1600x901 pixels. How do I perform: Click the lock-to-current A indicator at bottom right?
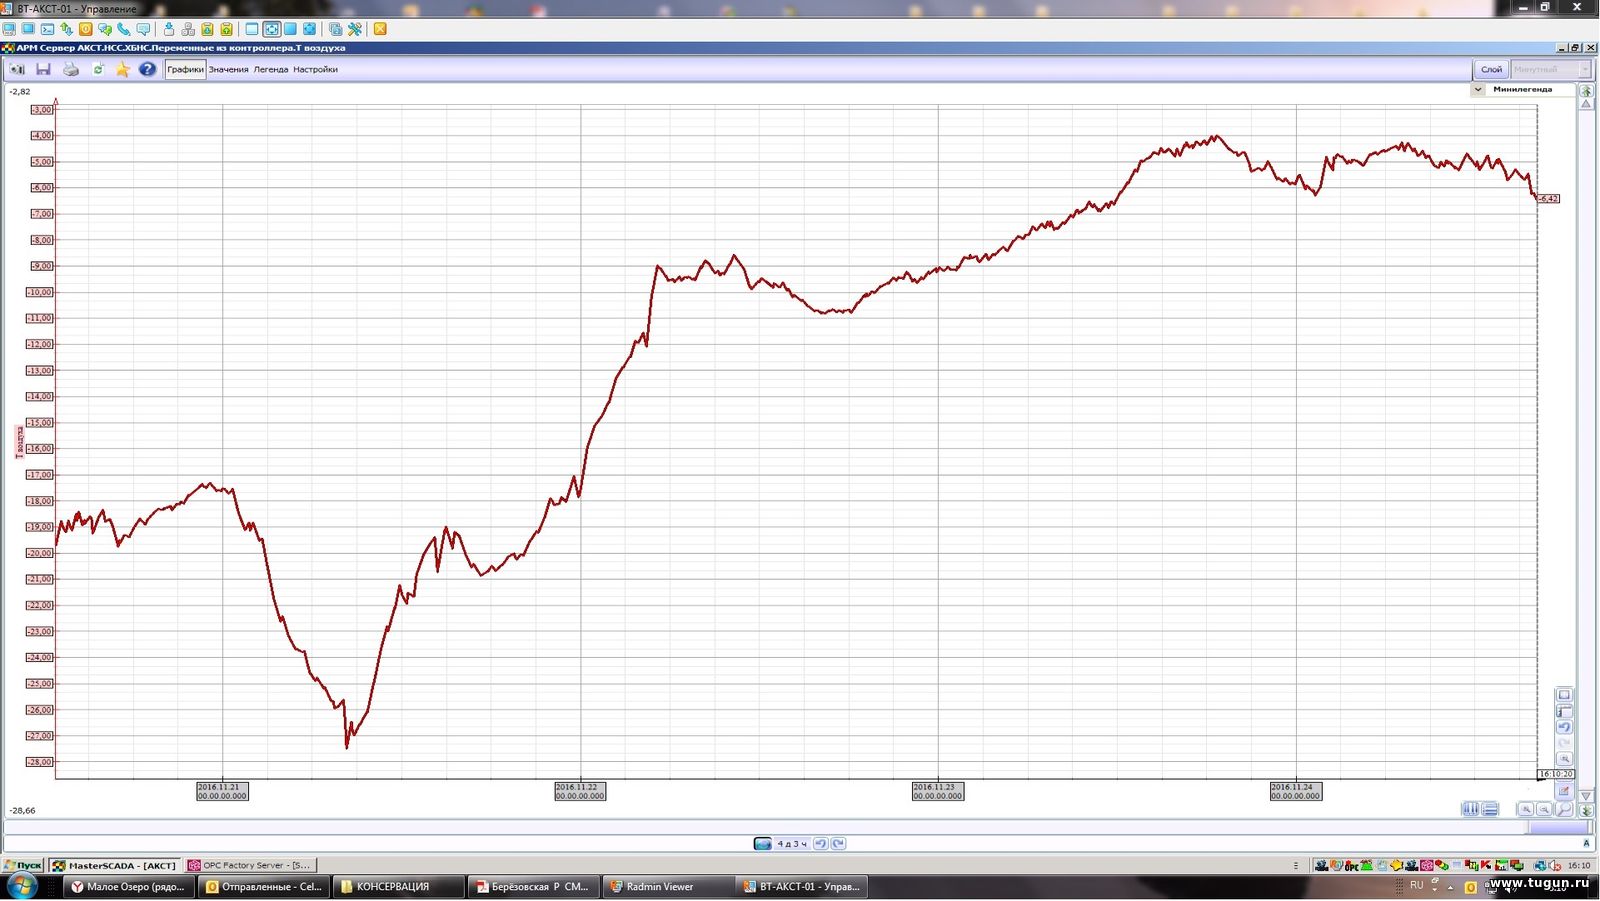pyautogui.click(x=1586, y=843)
